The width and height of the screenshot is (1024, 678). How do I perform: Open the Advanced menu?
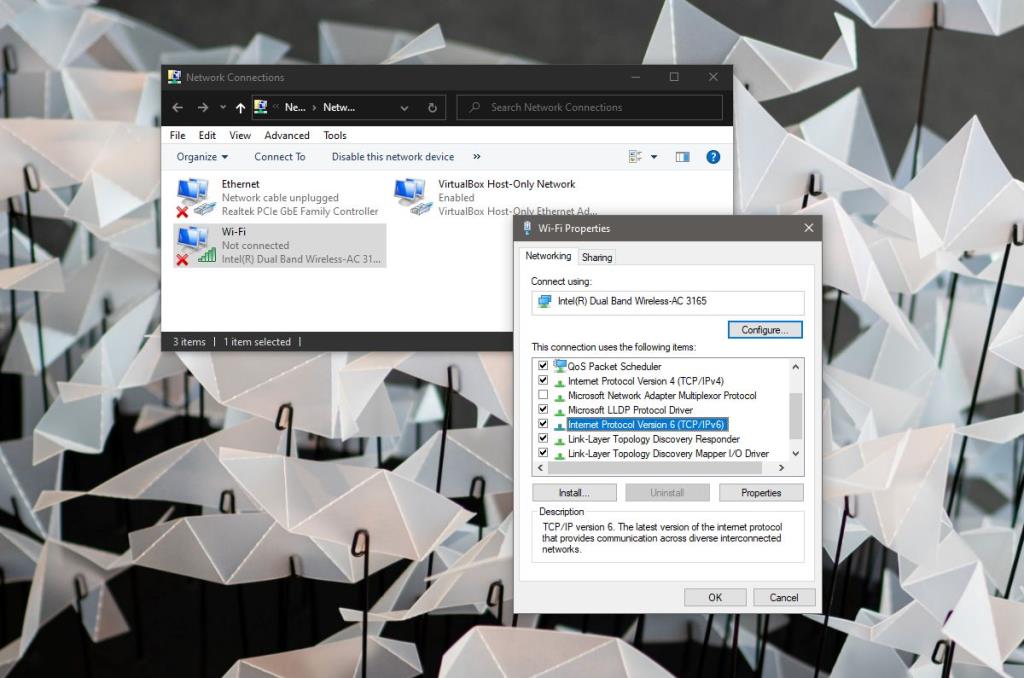click(x=287, y=135)
